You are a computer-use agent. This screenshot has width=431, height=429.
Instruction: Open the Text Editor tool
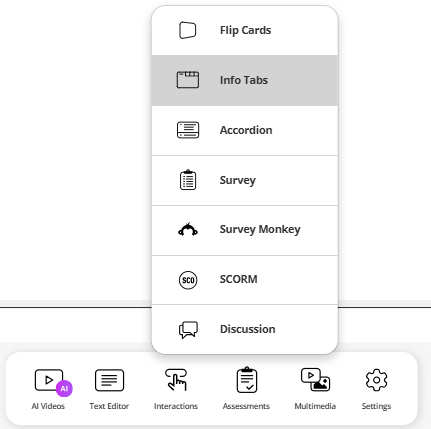[109, 389]
